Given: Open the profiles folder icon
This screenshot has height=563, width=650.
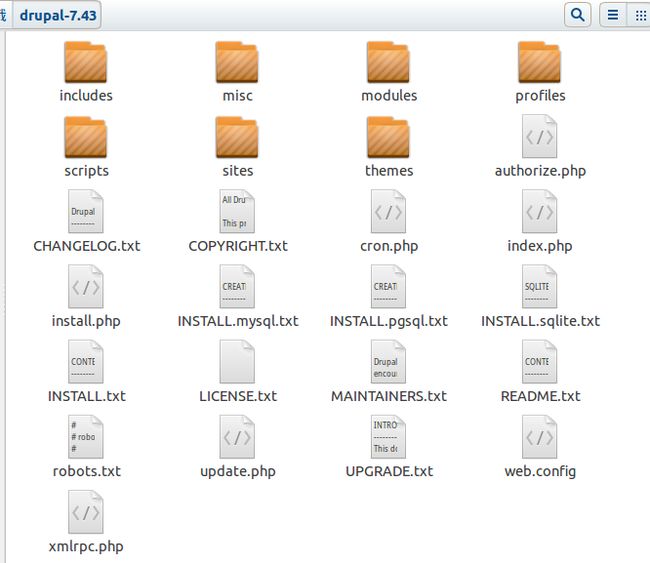Looking at the screenshot, I should tap(539, 62).
